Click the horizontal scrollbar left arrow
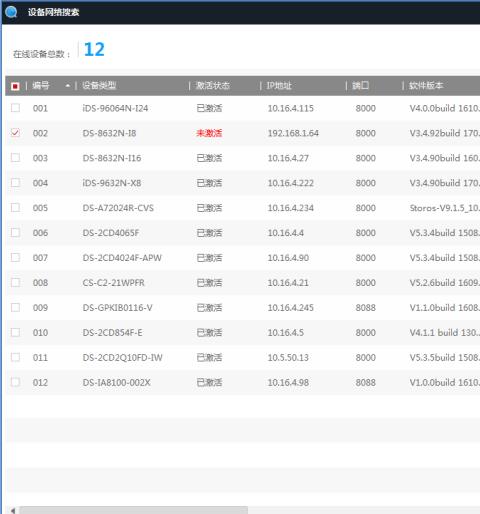480x514 pixels. tap(13, 510)
